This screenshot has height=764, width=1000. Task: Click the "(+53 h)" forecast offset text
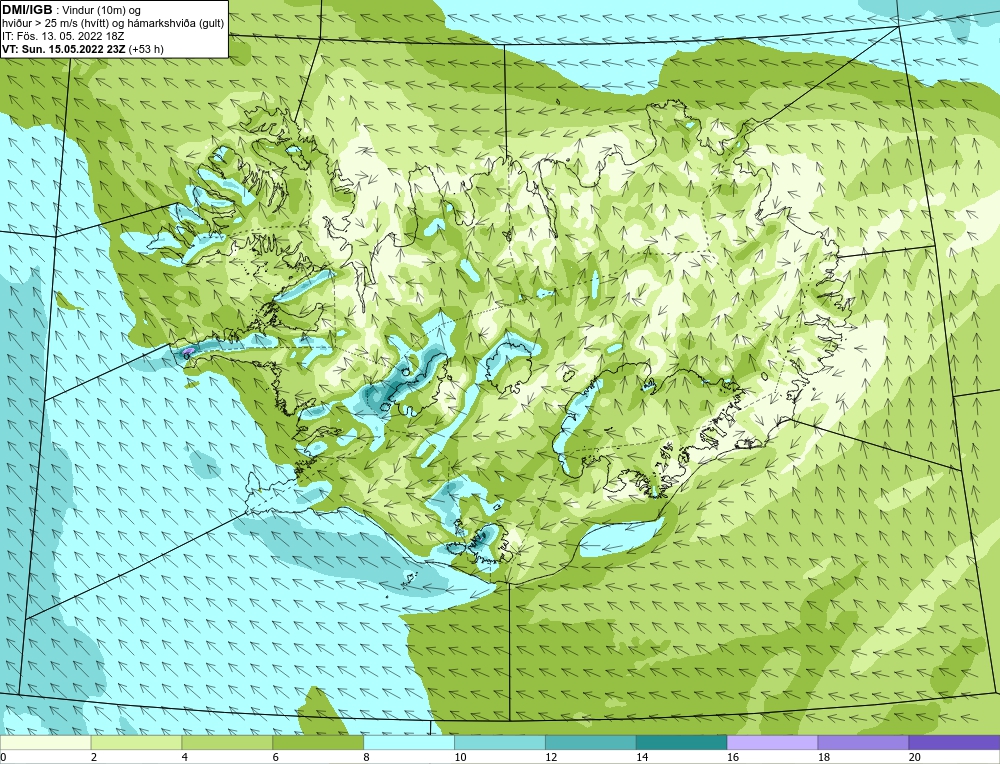(146, 49)
